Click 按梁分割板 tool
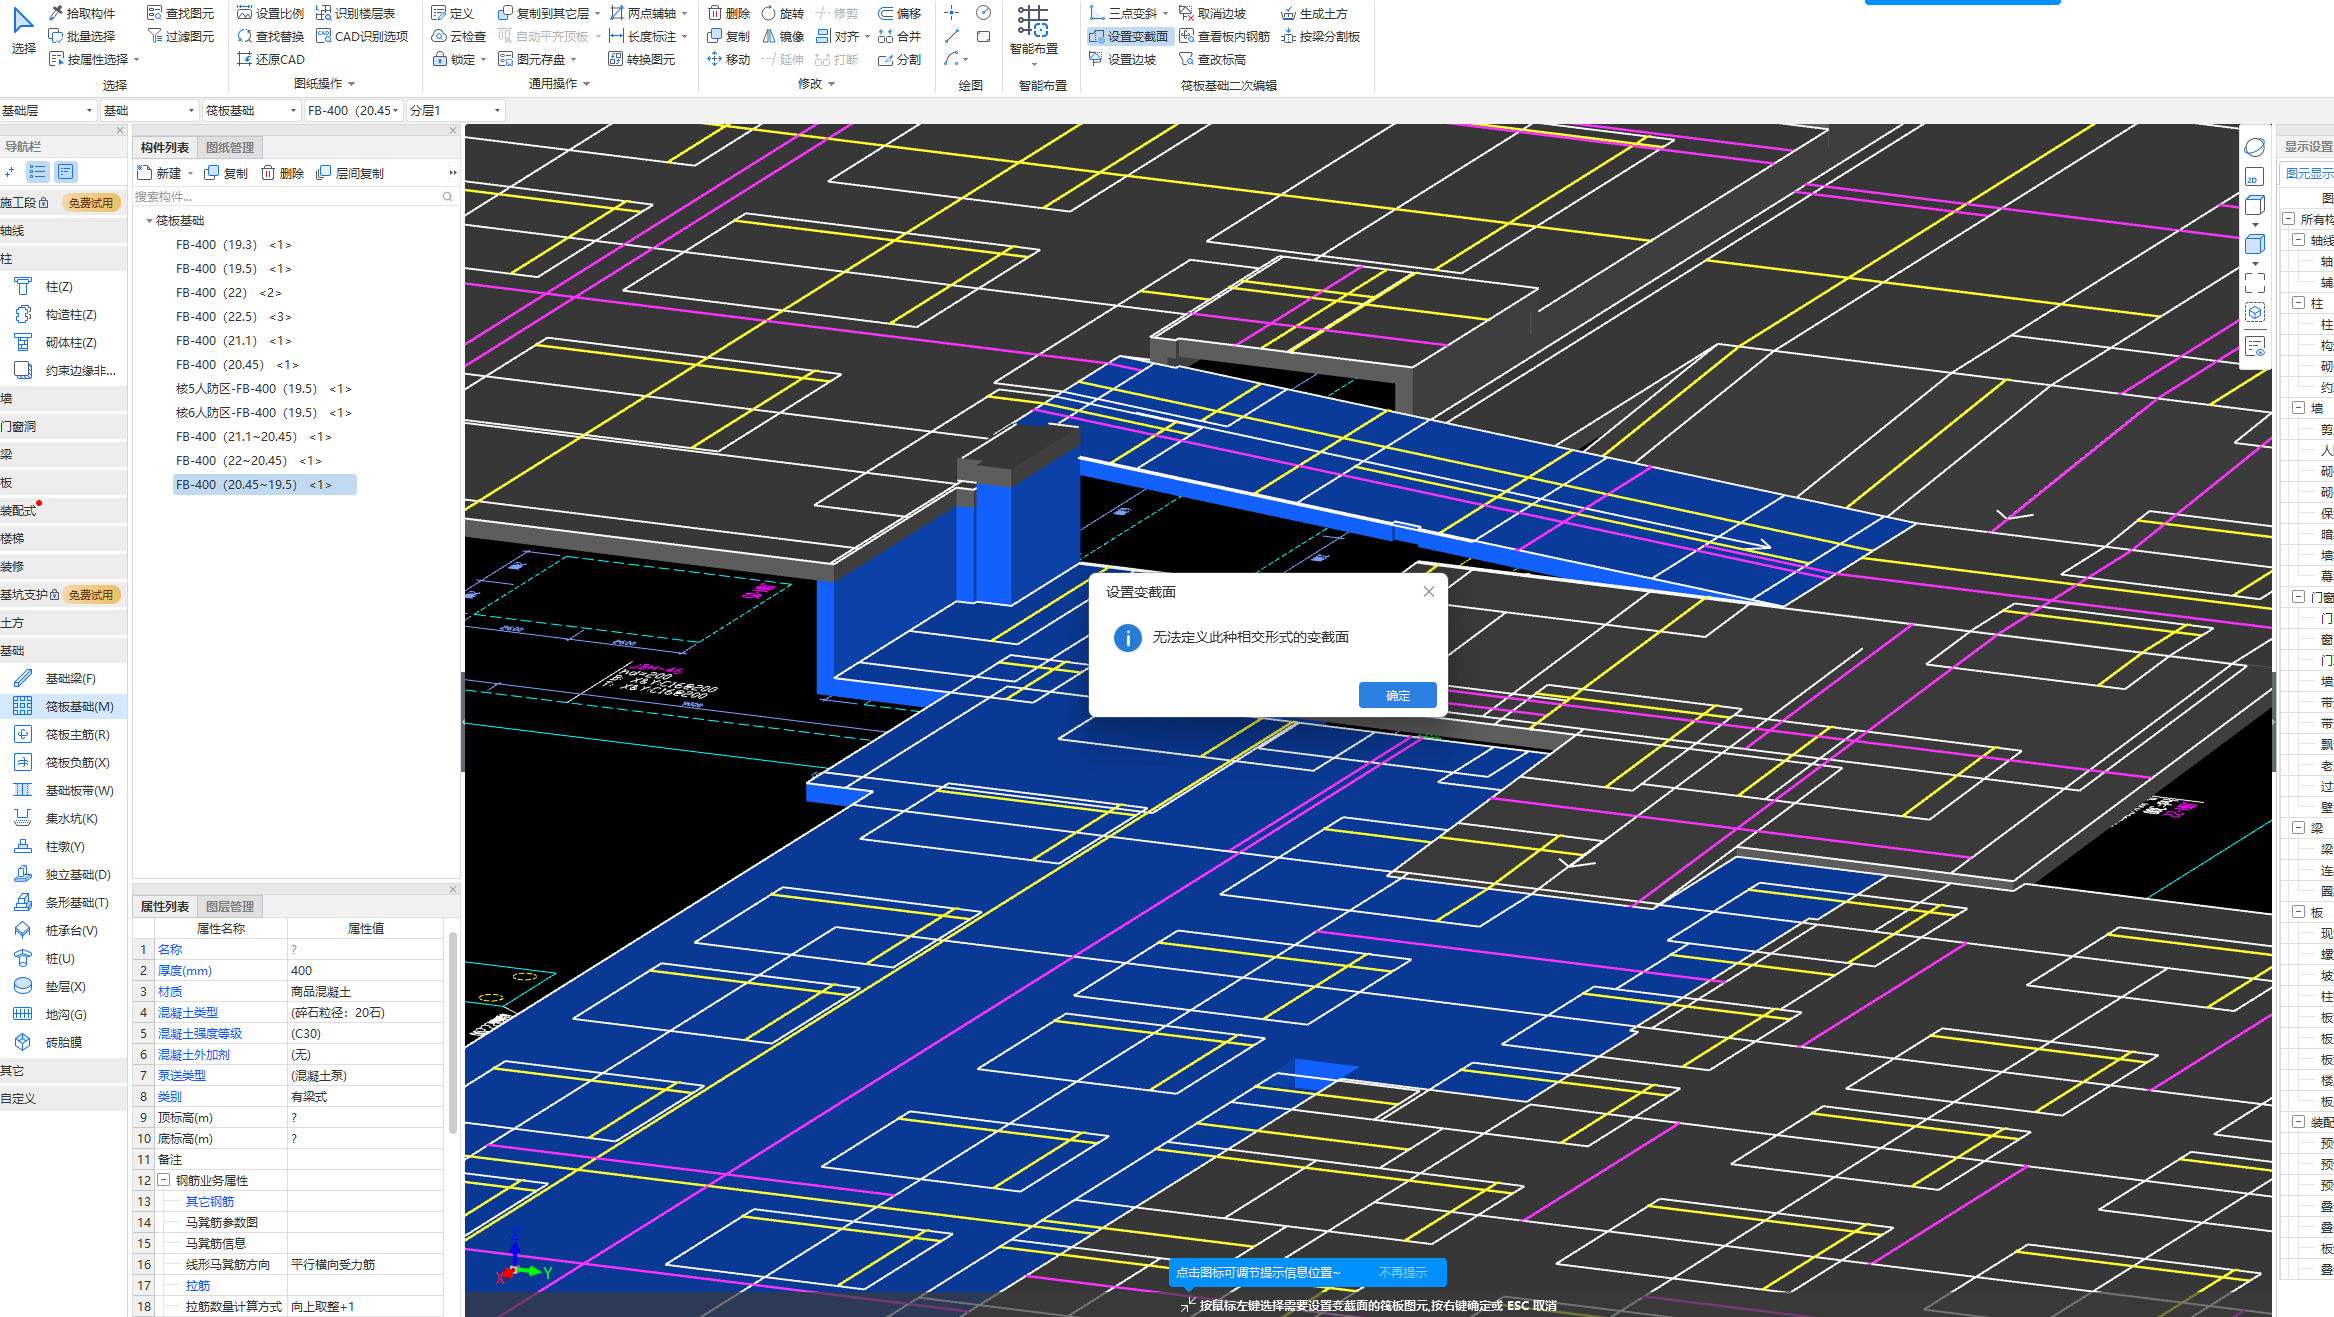This screenshot has height=1317, width=2334. pos(1320,36)
